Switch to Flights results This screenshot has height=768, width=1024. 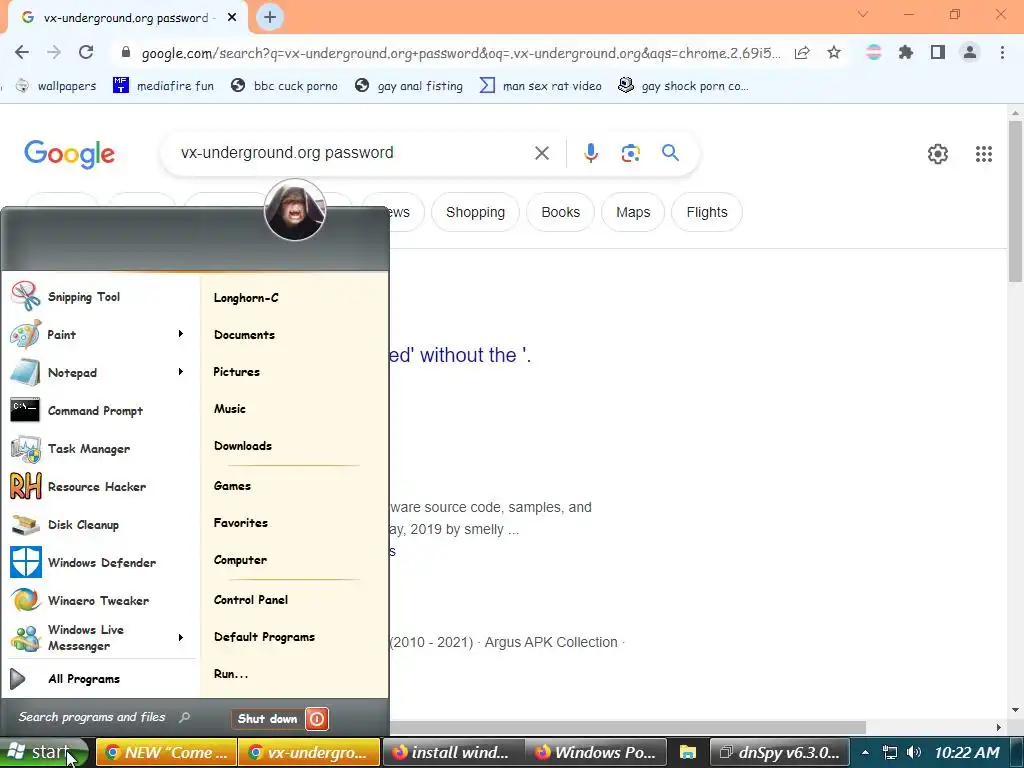pyautogui.click(x=707, y=212)
